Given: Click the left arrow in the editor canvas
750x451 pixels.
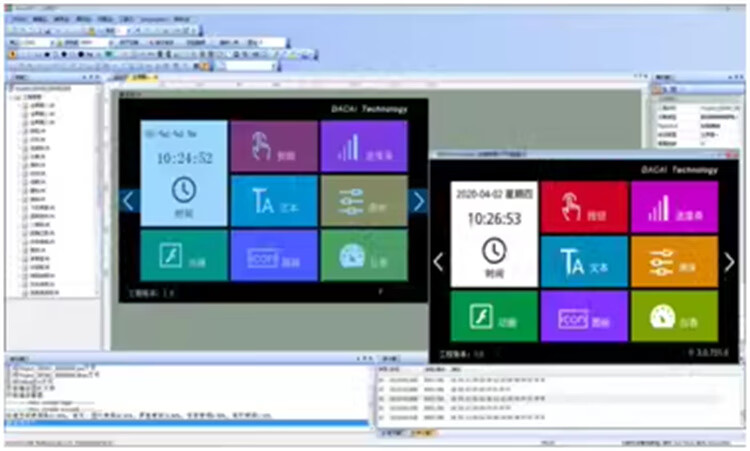Looking at the screenshot, I should tap(129, 201).
